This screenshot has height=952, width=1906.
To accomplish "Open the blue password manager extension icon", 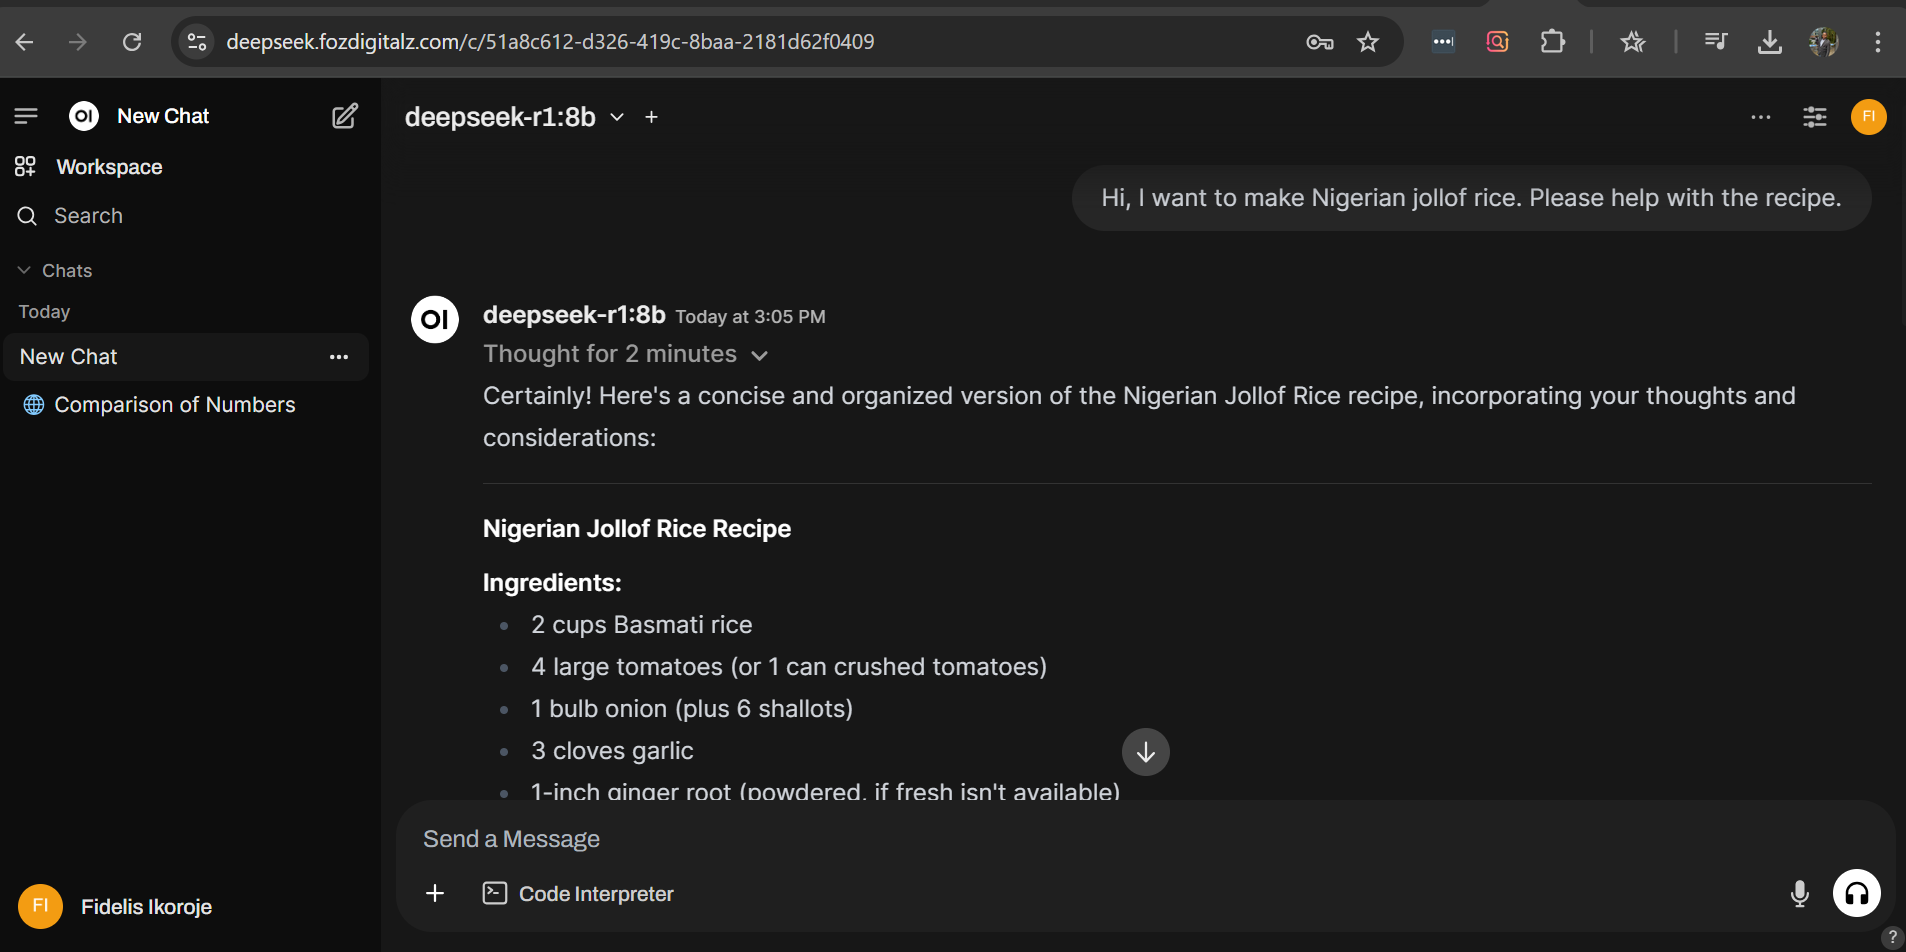I will (1443, 42).
